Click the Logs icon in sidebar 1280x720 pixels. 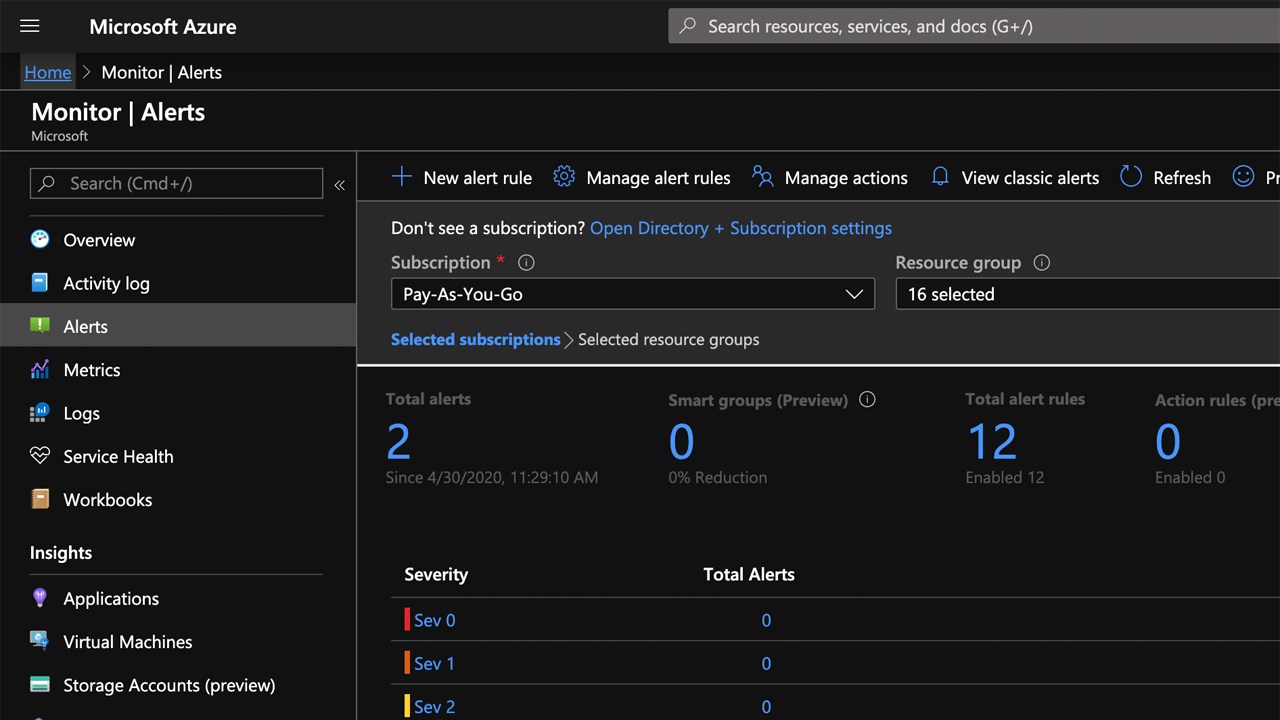click(40, 413)
